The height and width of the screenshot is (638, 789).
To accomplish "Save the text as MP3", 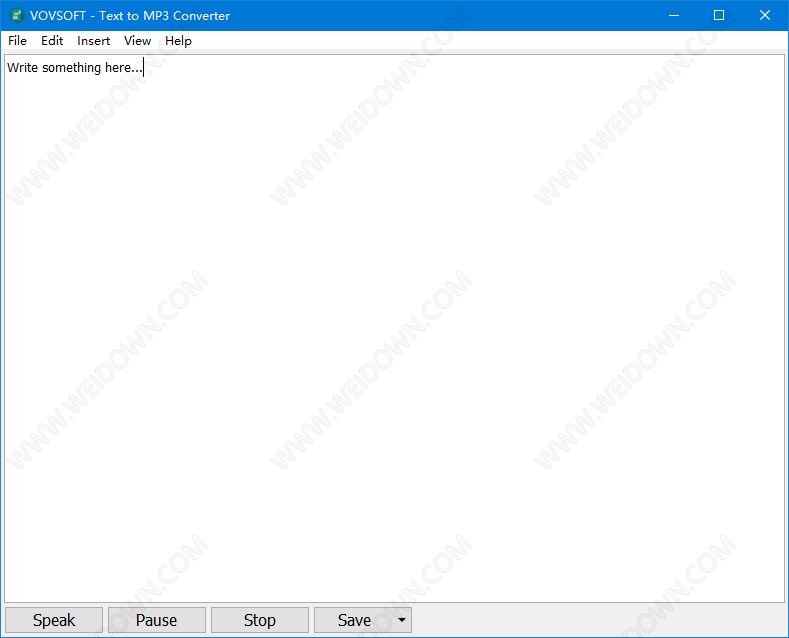I will [x=354, y=620].
